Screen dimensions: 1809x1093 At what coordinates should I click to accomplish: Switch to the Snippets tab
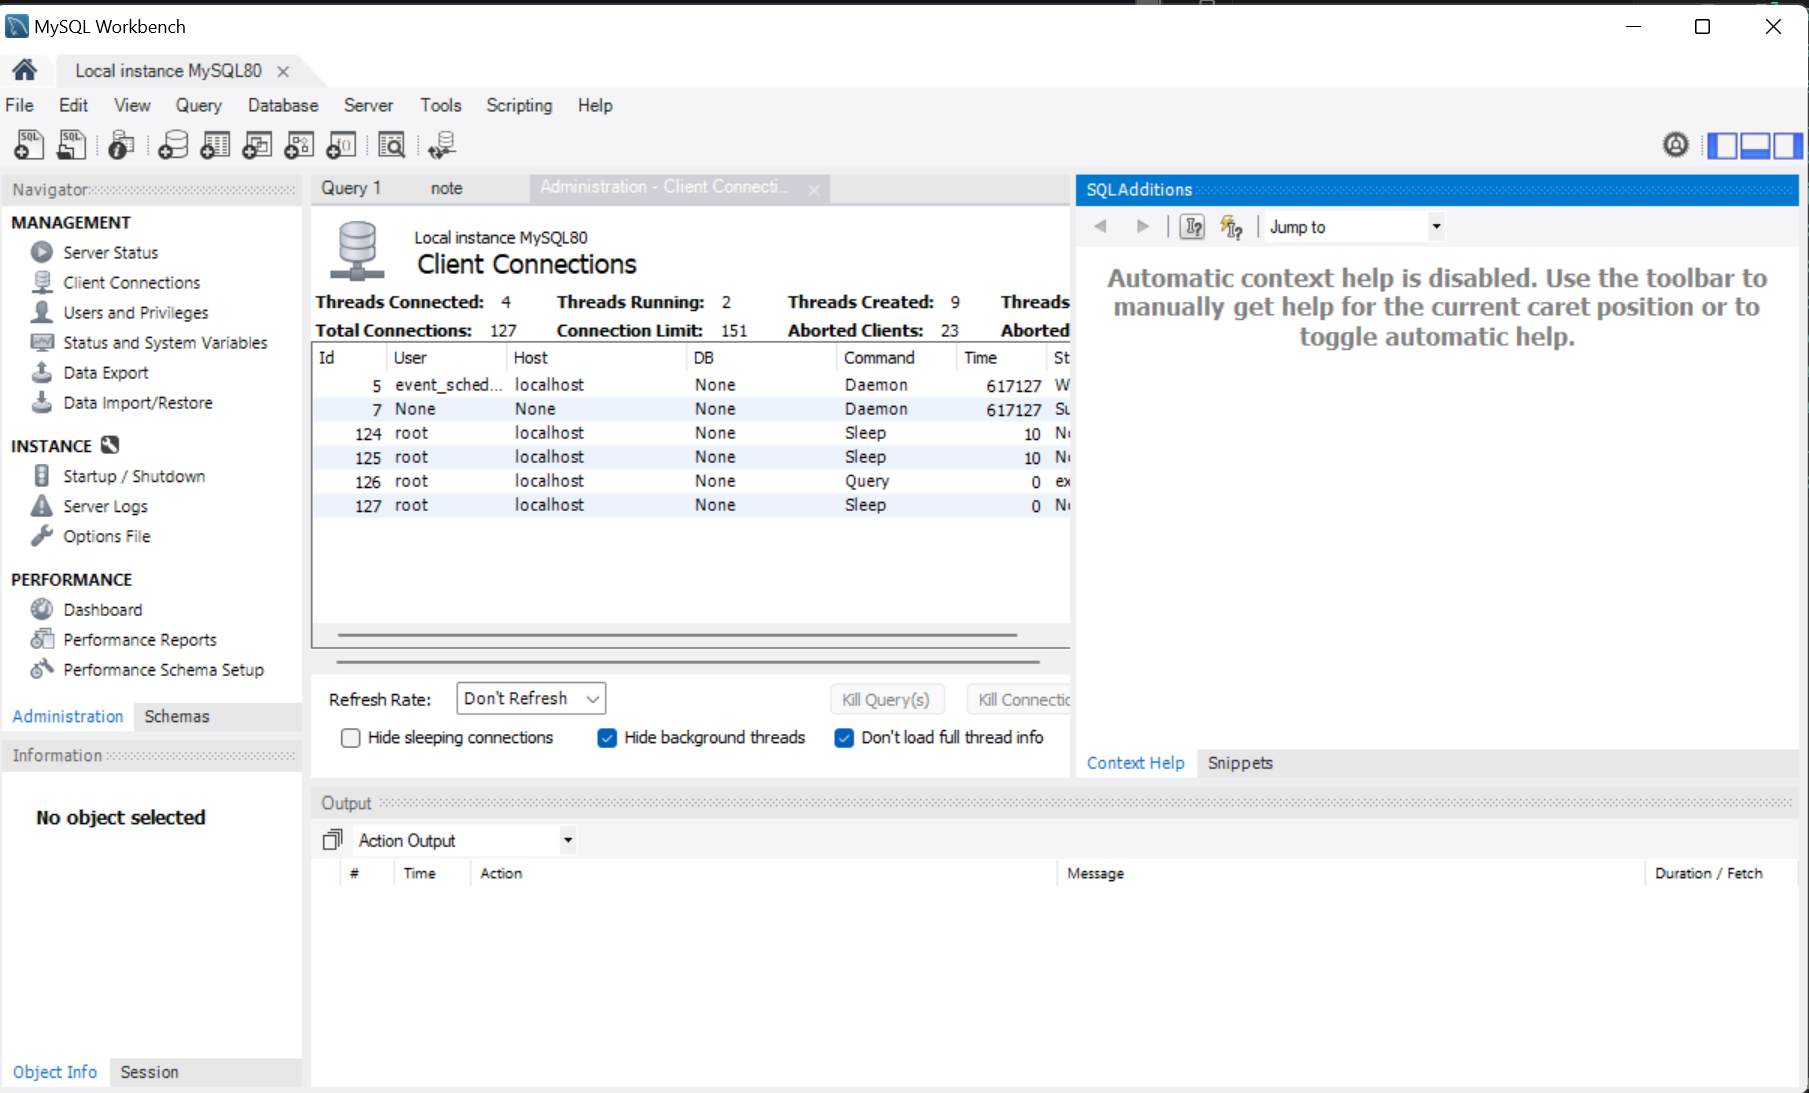pos(1240,763)
